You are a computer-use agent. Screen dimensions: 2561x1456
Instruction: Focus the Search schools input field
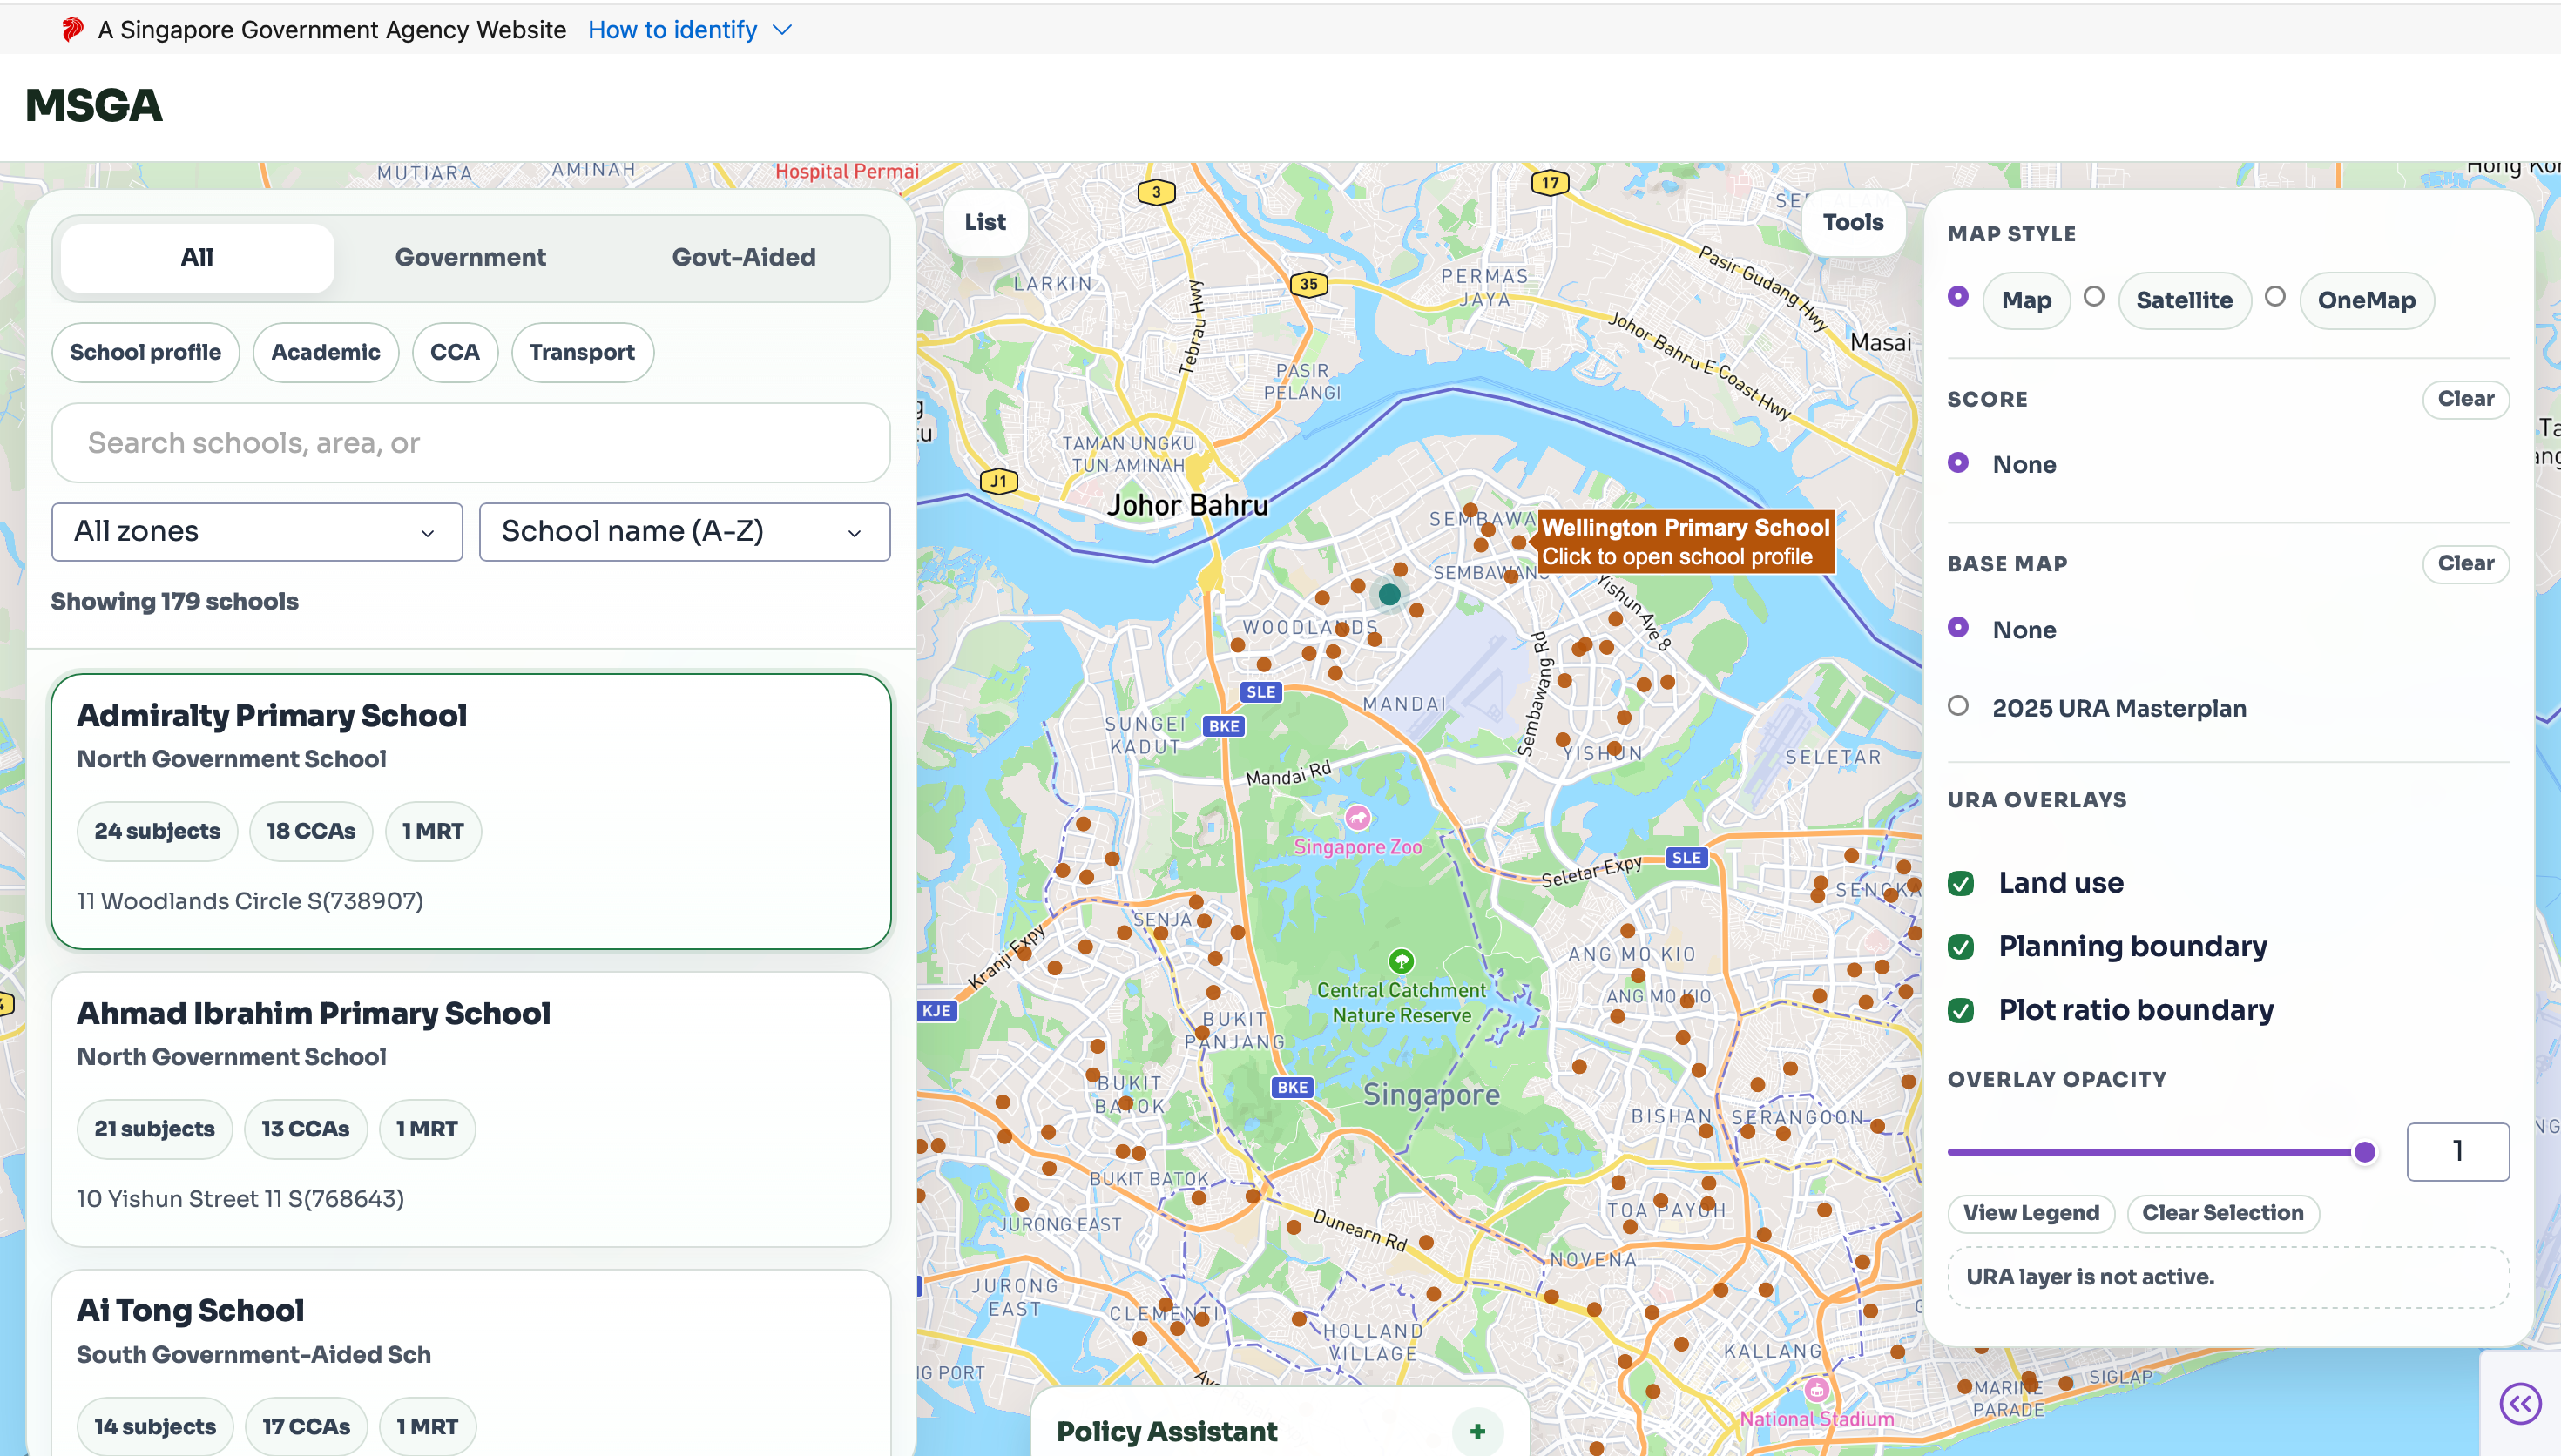coord(471,443)
